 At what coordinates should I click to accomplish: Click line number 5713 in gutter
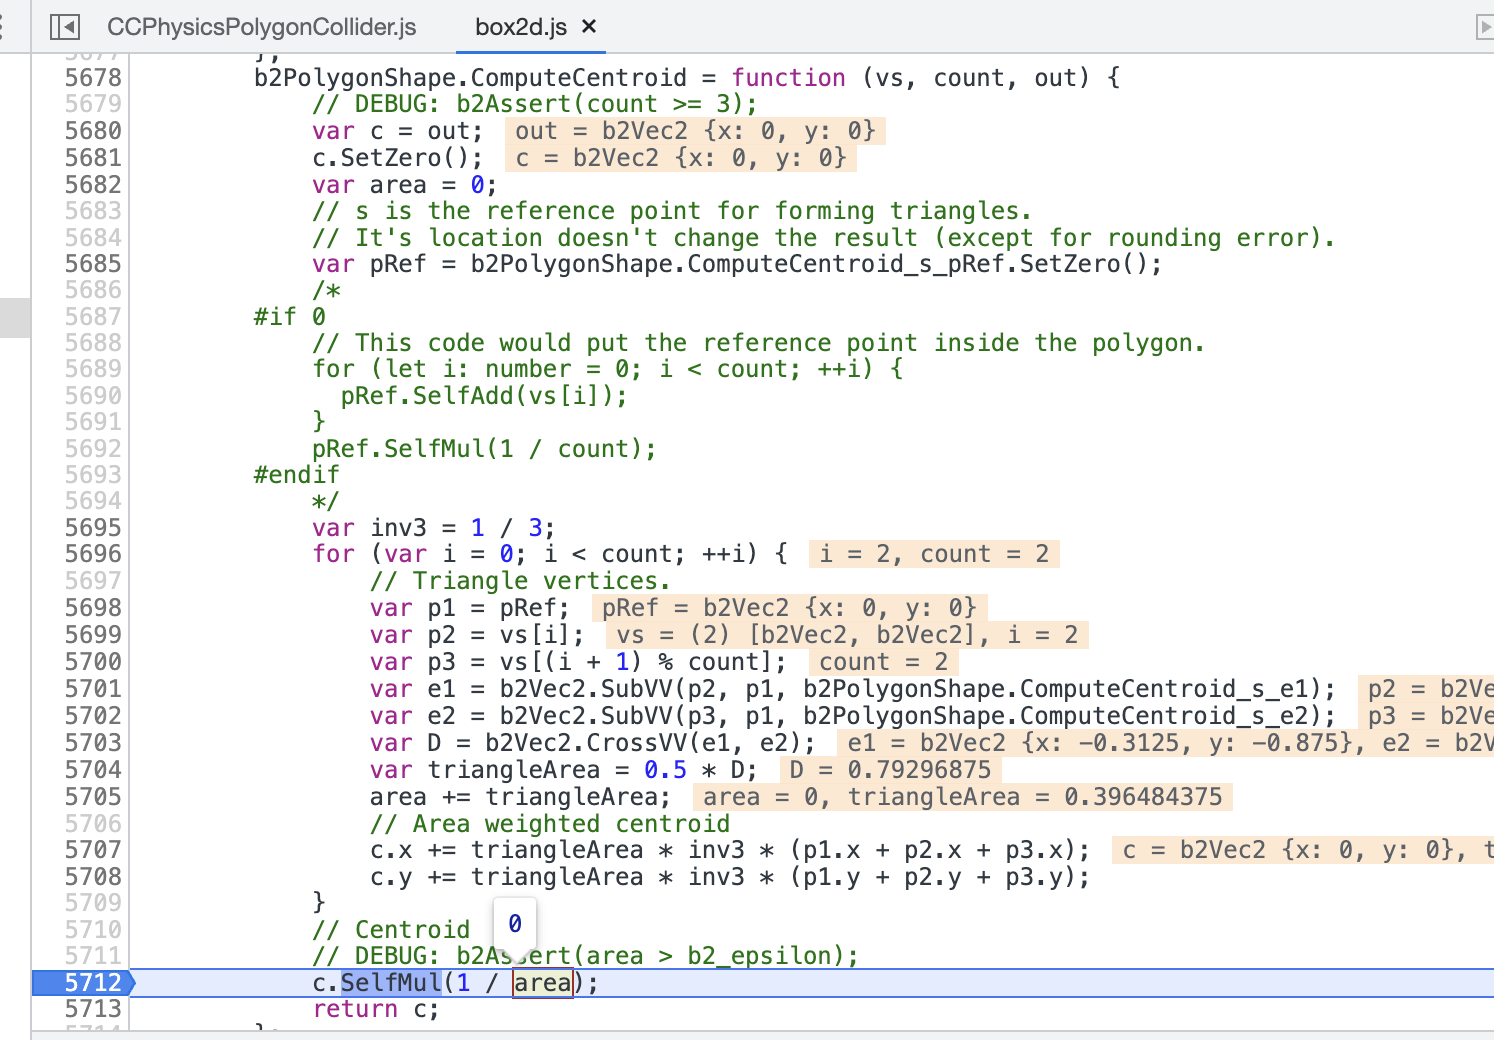pyautogui.click(x=93, y=1009)
